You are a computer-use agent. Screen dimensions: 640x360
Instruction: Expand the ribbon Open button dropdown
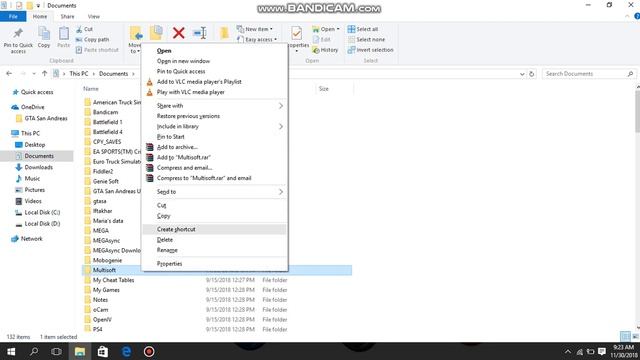point(338,29)
